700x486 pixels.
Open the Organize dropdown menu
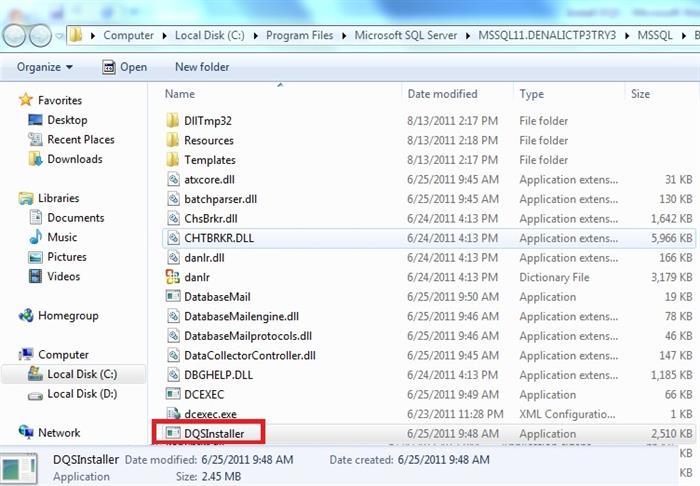pos(45,67)
